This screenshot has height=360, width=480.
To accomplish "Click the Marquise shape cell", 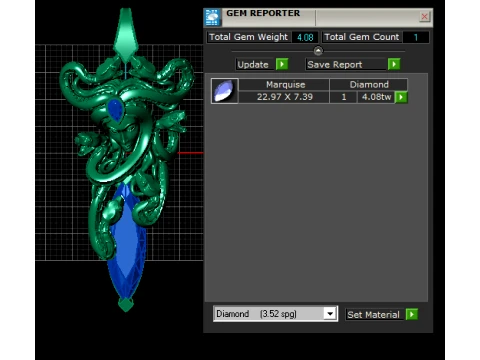I will click(x=284, y=85).
